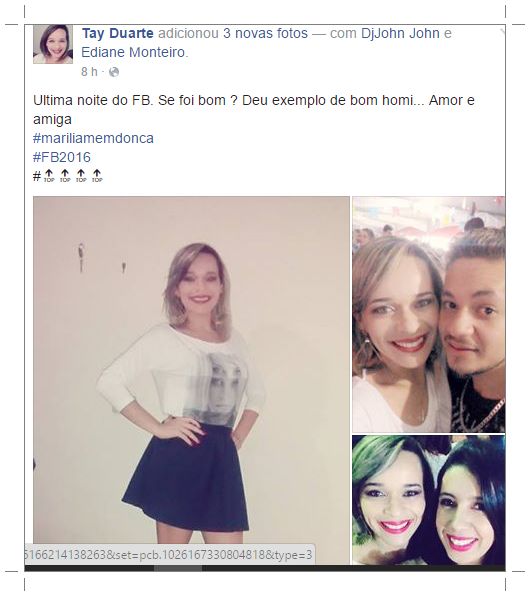Click the post text 'Ultima noite do FB'
This screenshot has width=530, height=596.
(x=93, y=101)
